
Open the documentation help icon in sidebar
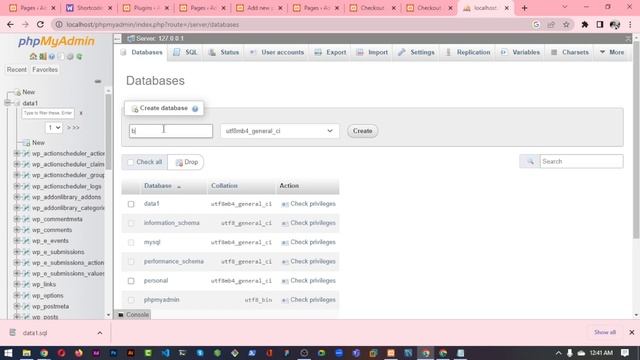52,56
